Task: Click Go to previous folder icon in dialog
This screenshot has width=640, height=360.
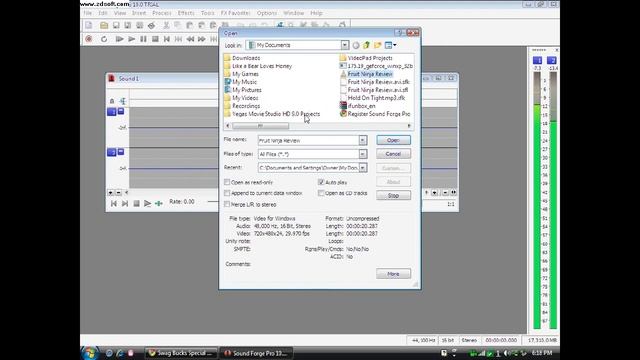Action: 356,45
